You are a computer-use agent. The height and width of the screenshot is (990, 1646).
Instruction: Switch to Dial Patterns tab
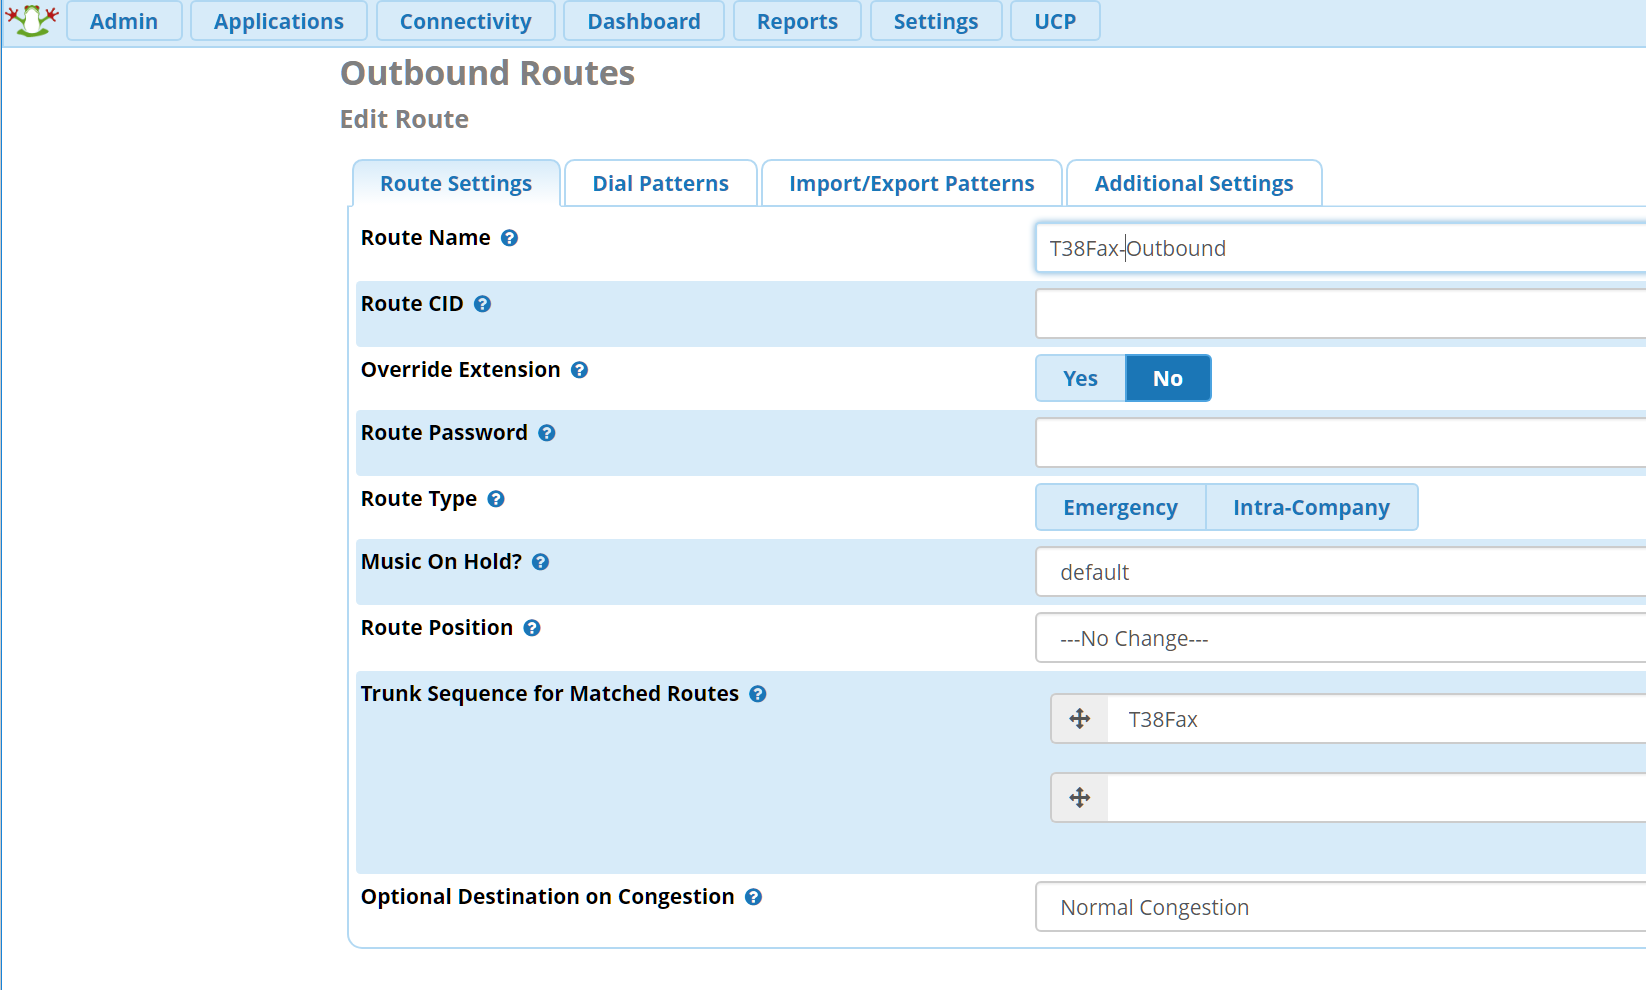660,184
